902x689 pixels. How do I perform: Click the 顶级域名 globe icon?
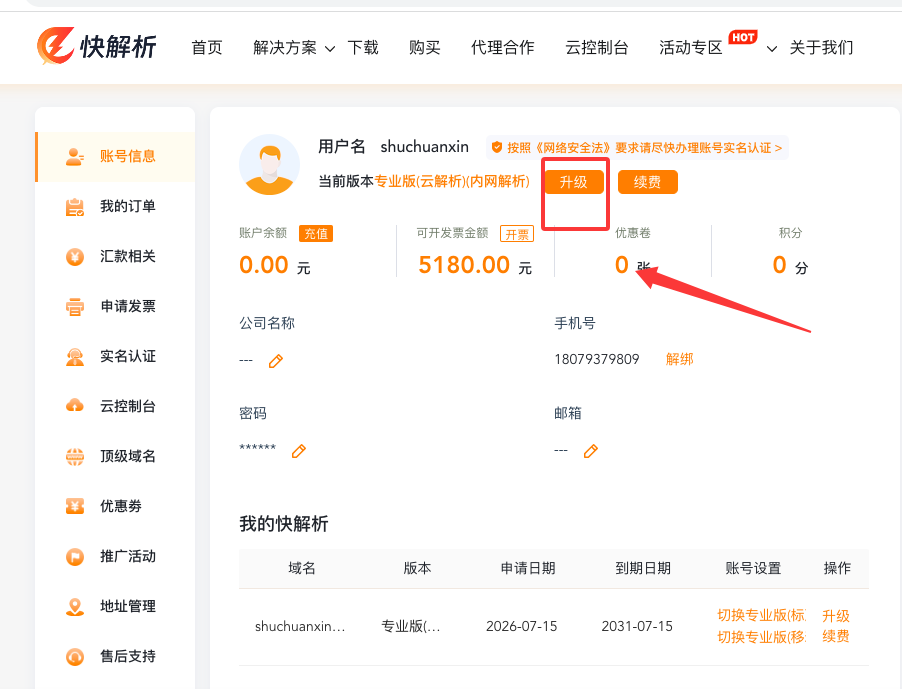tap(75, 457)
